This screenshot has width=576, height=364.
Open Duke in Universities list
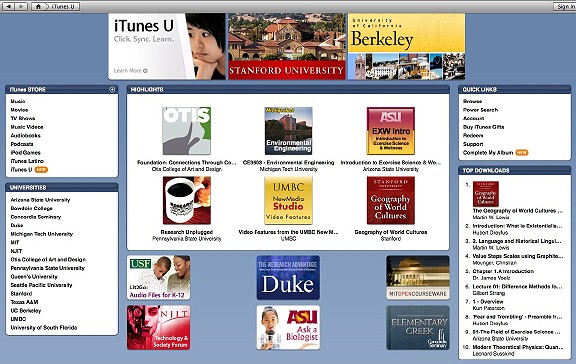click(x=17, y=225)
